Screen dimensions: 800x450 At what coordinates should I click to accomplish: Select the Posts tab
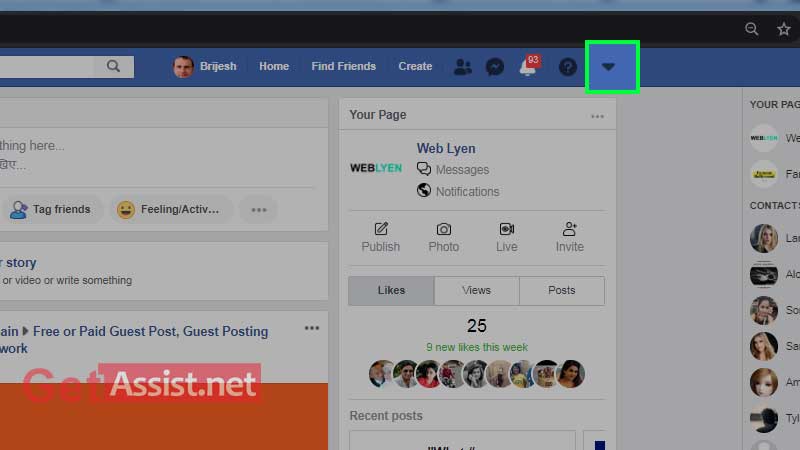[x=562, y=290]
